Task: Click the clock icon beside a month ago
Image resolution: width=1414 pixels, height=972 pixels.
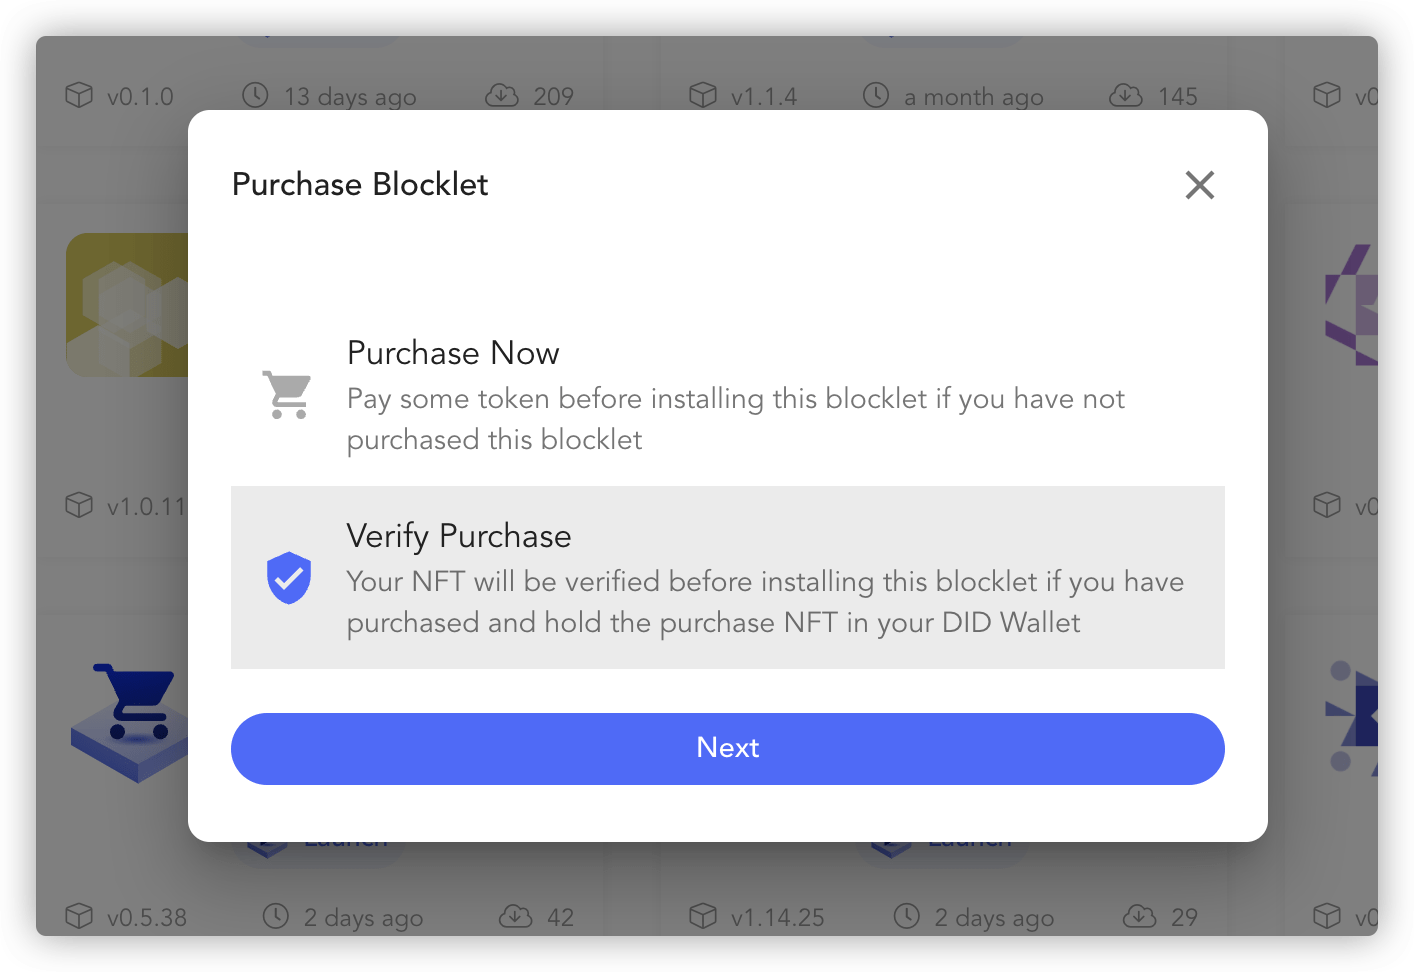Action: tap(876, 95)
